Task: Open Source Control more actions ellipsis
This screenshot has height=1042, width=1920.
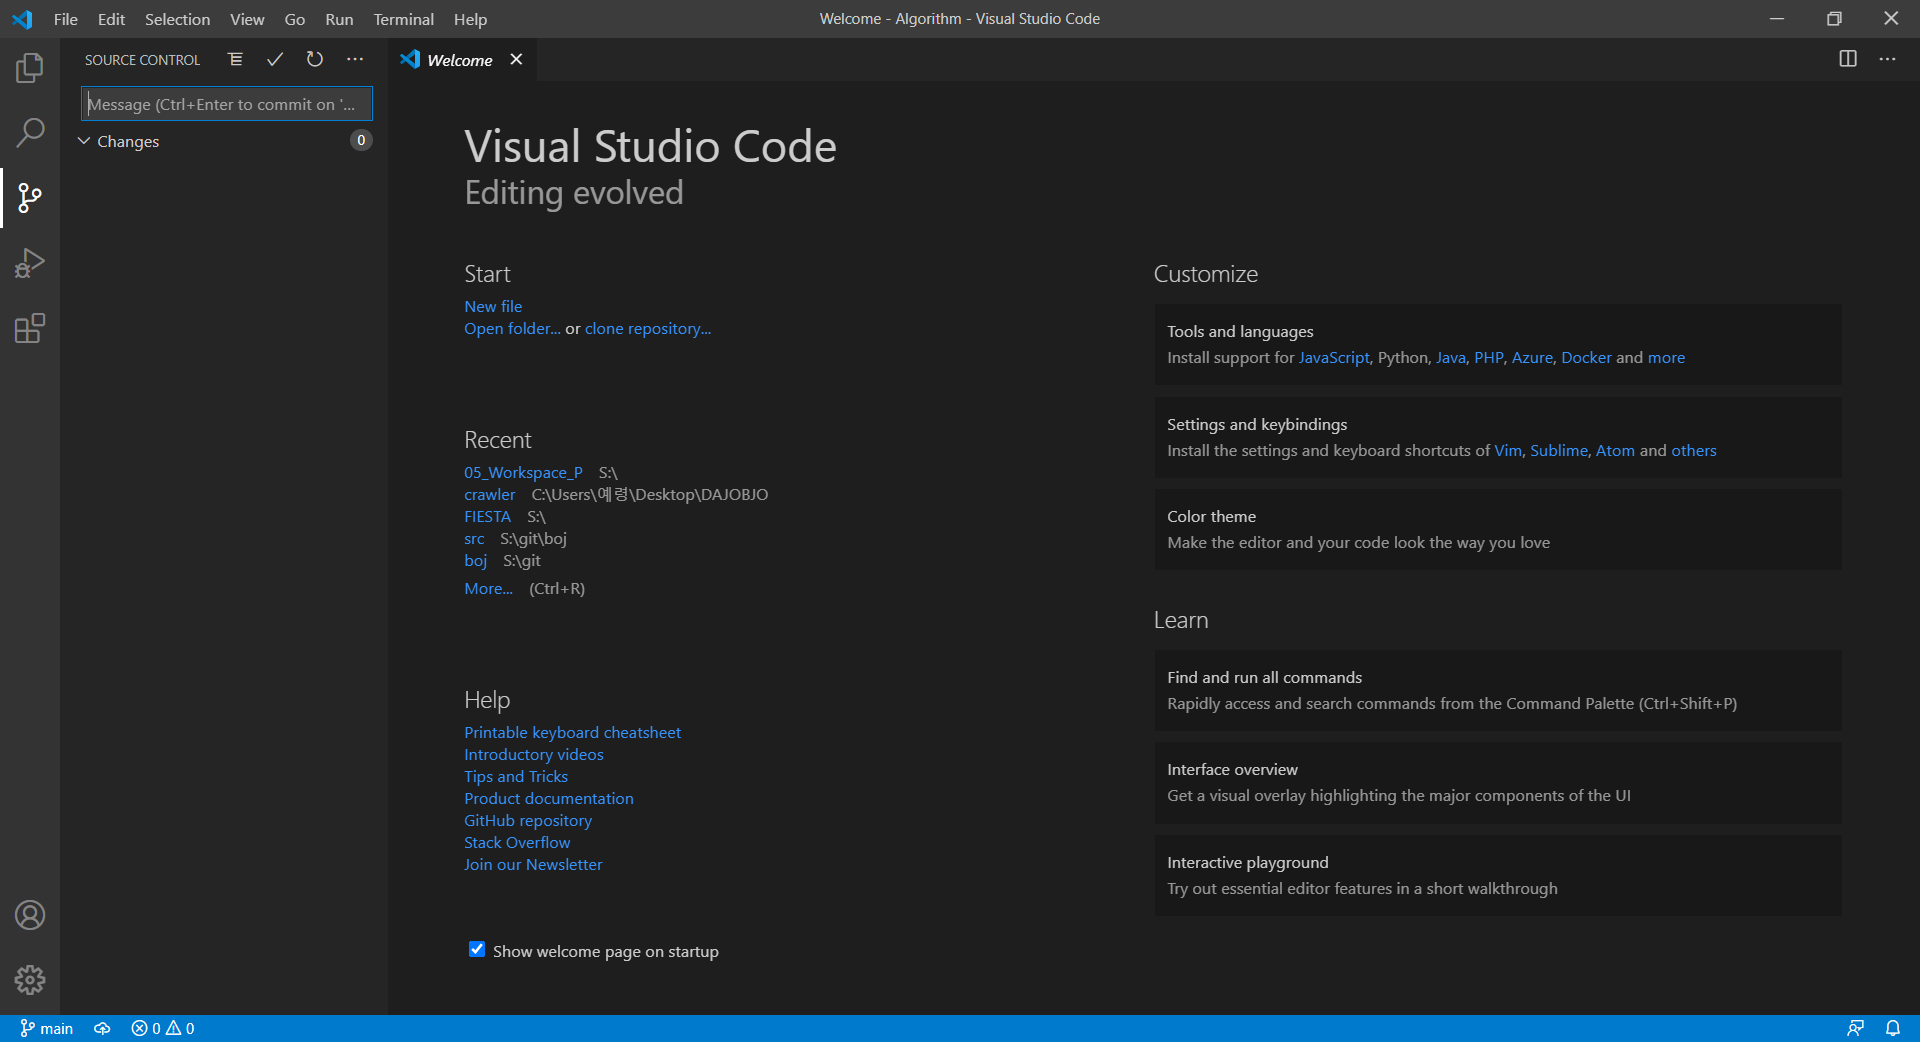Action: [355, 60]
